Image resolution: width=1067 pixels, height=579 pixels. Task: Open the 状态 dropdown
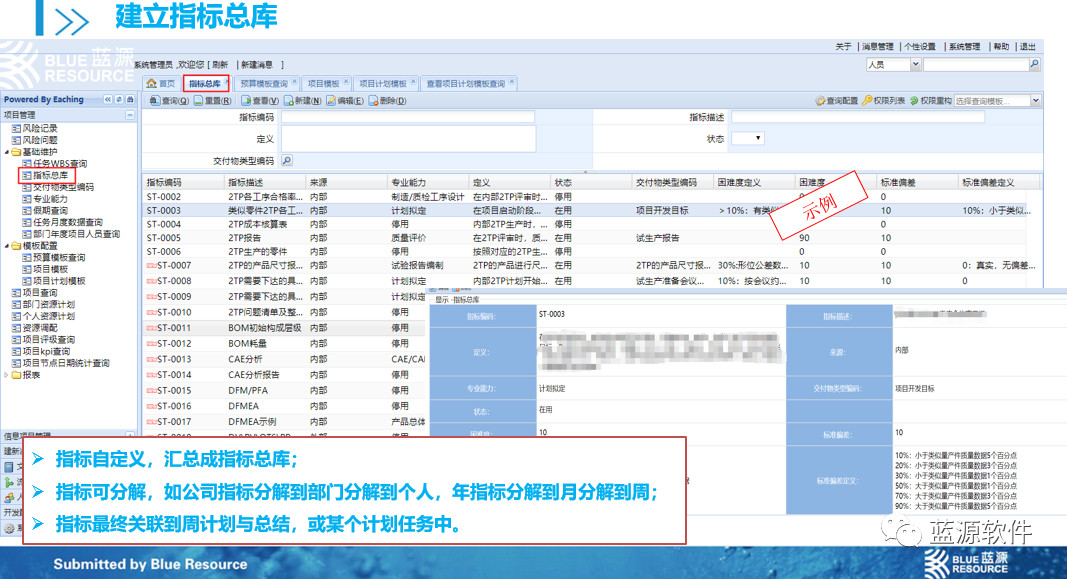click(759, 139)
